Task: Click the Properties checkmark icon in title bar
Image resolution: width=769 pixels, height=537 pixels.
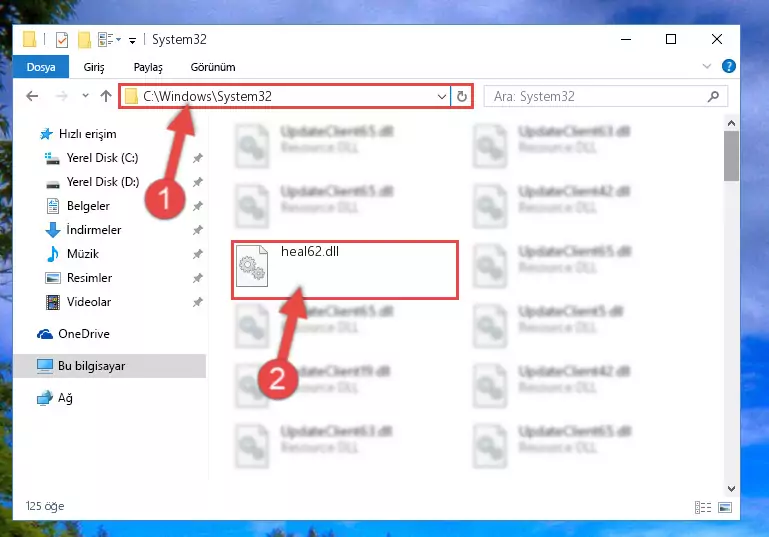Action: [x=62, y=39]
